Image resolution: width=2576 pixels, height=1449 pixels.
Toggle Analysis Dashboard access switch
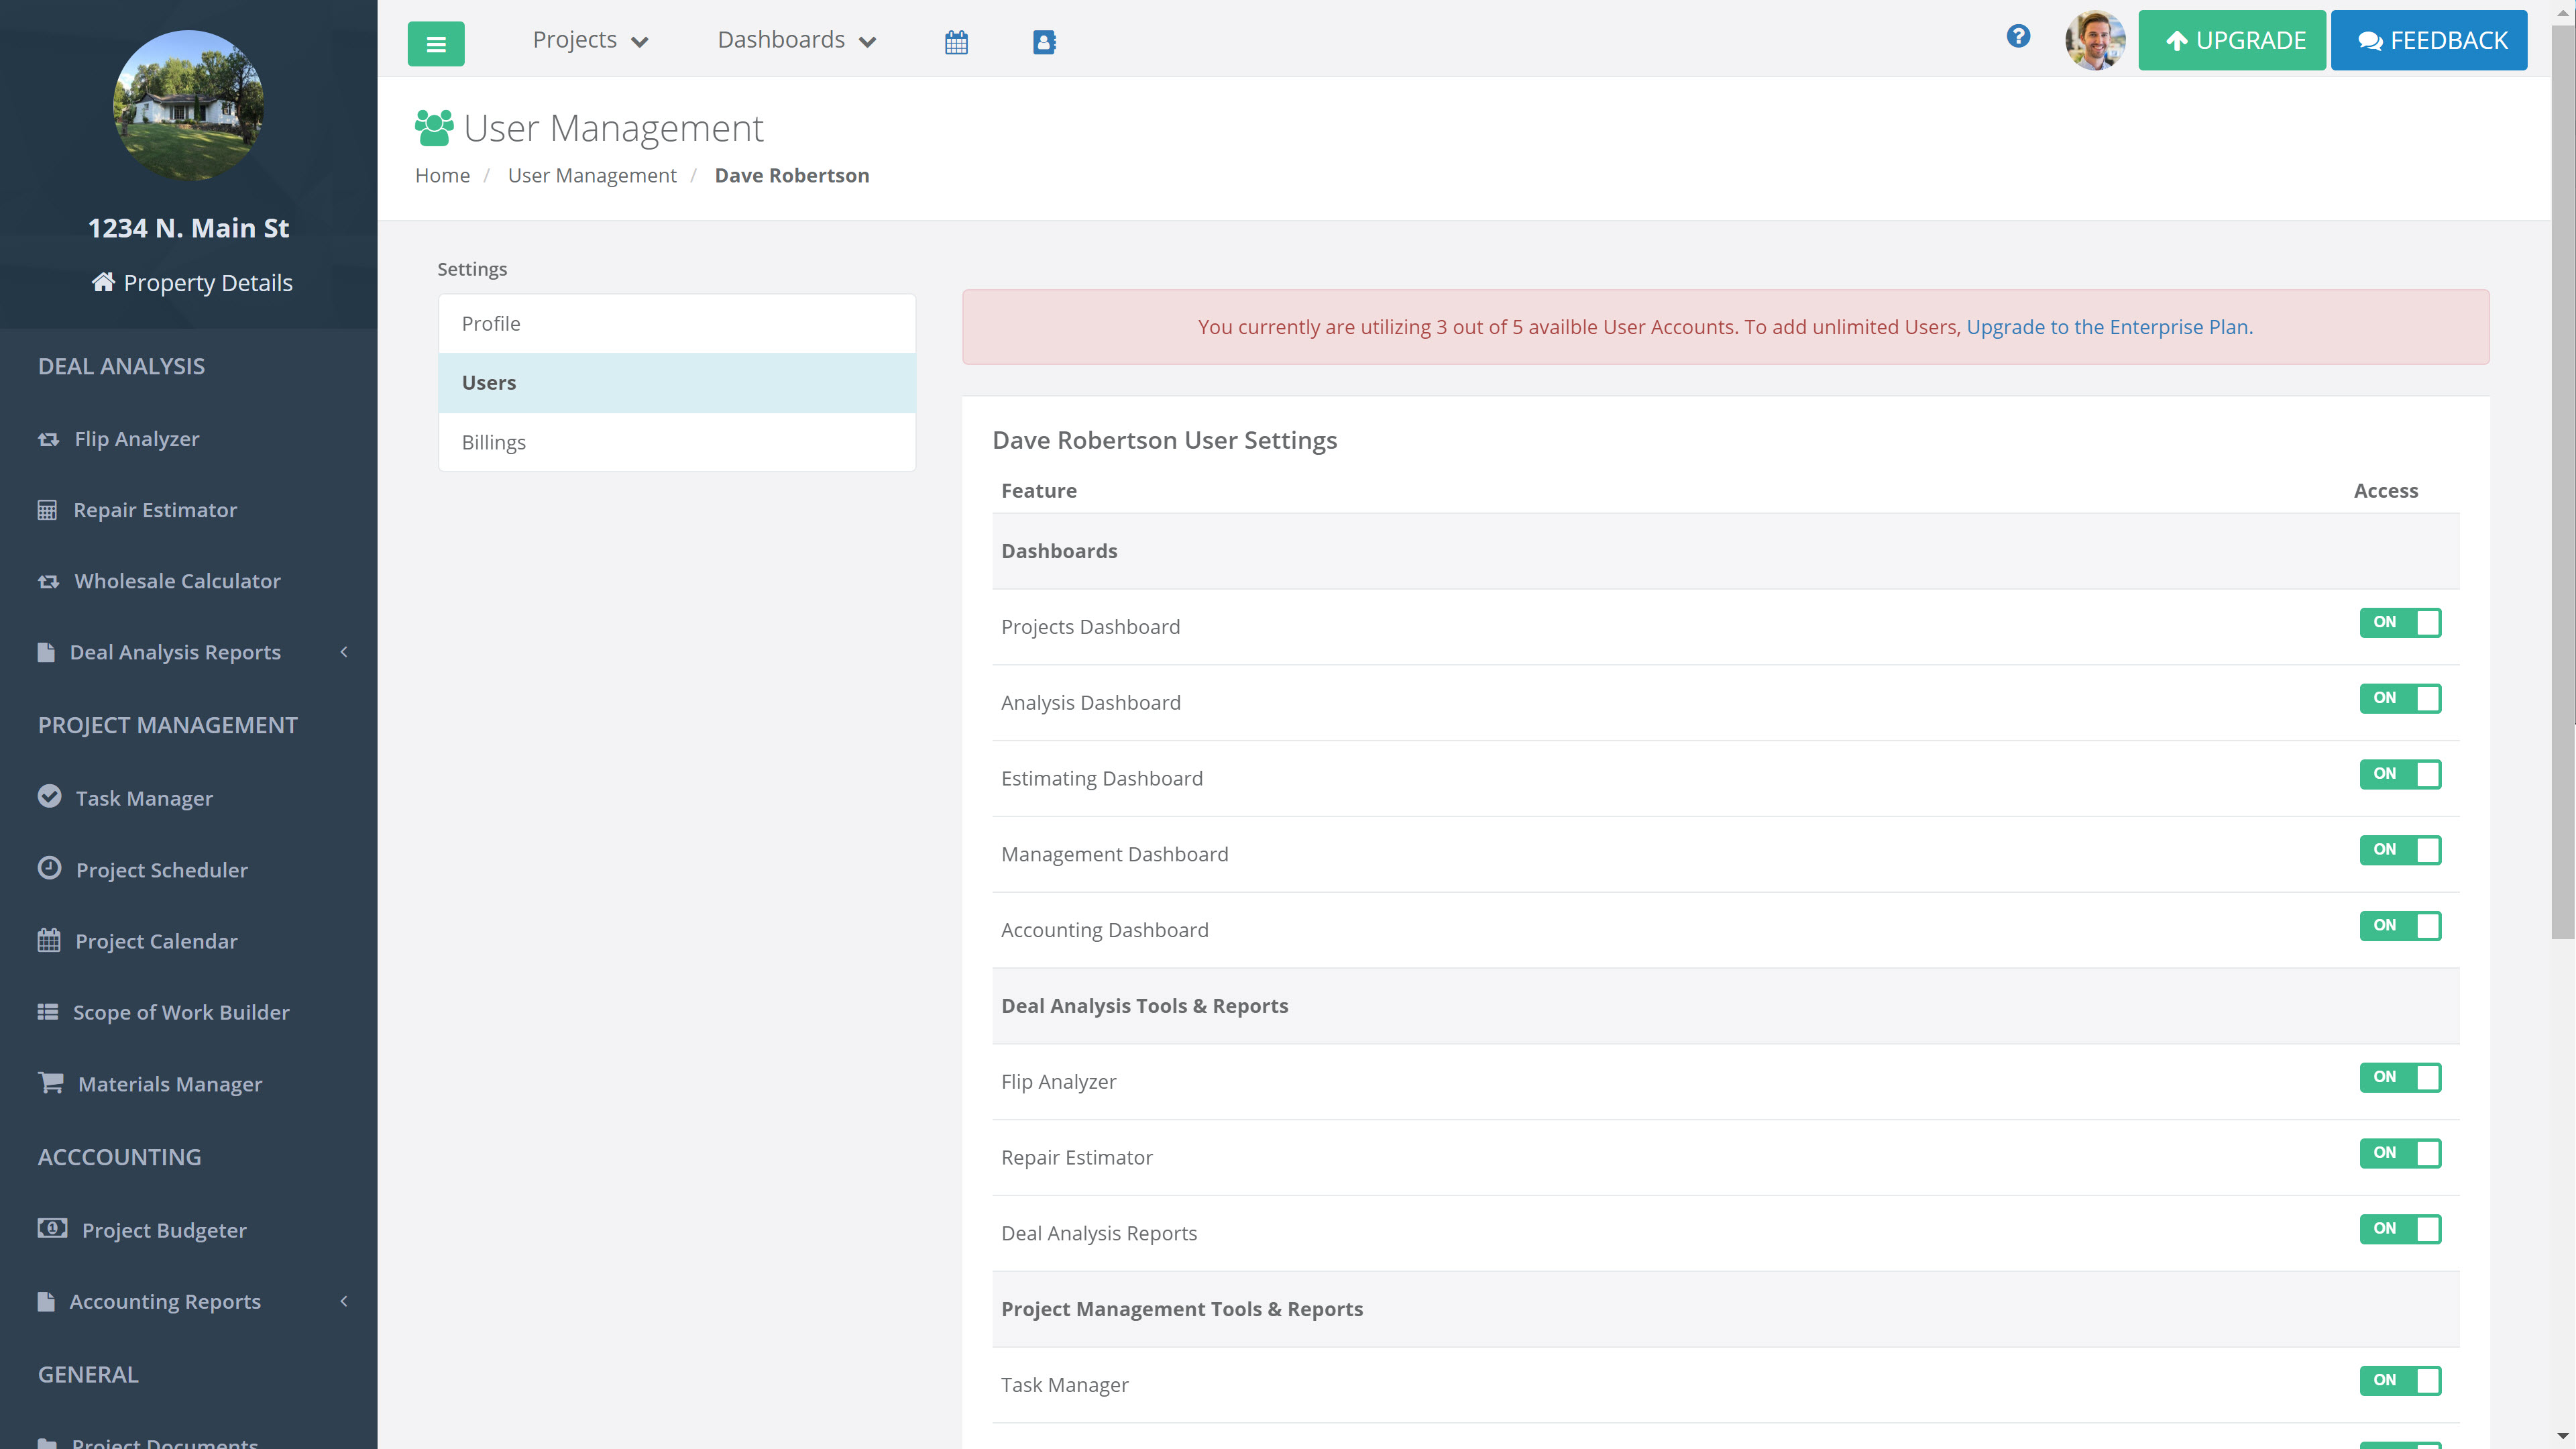click(x=2400, y=698)
